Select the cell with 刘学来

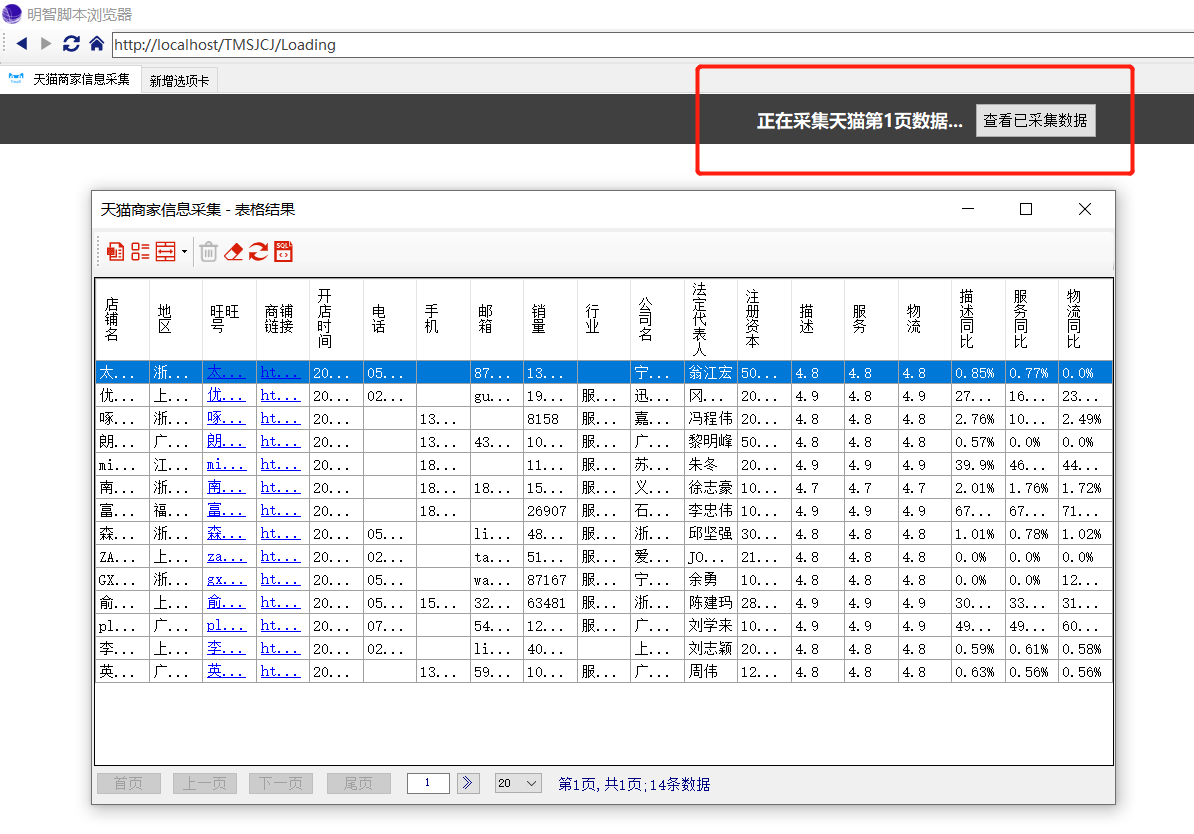click(711, 626)
